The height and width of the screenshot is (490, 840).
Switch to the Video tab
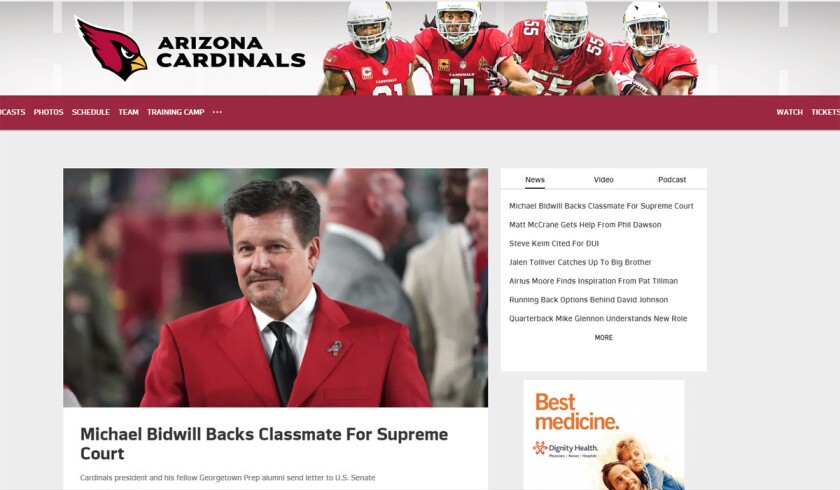[603, 179]
